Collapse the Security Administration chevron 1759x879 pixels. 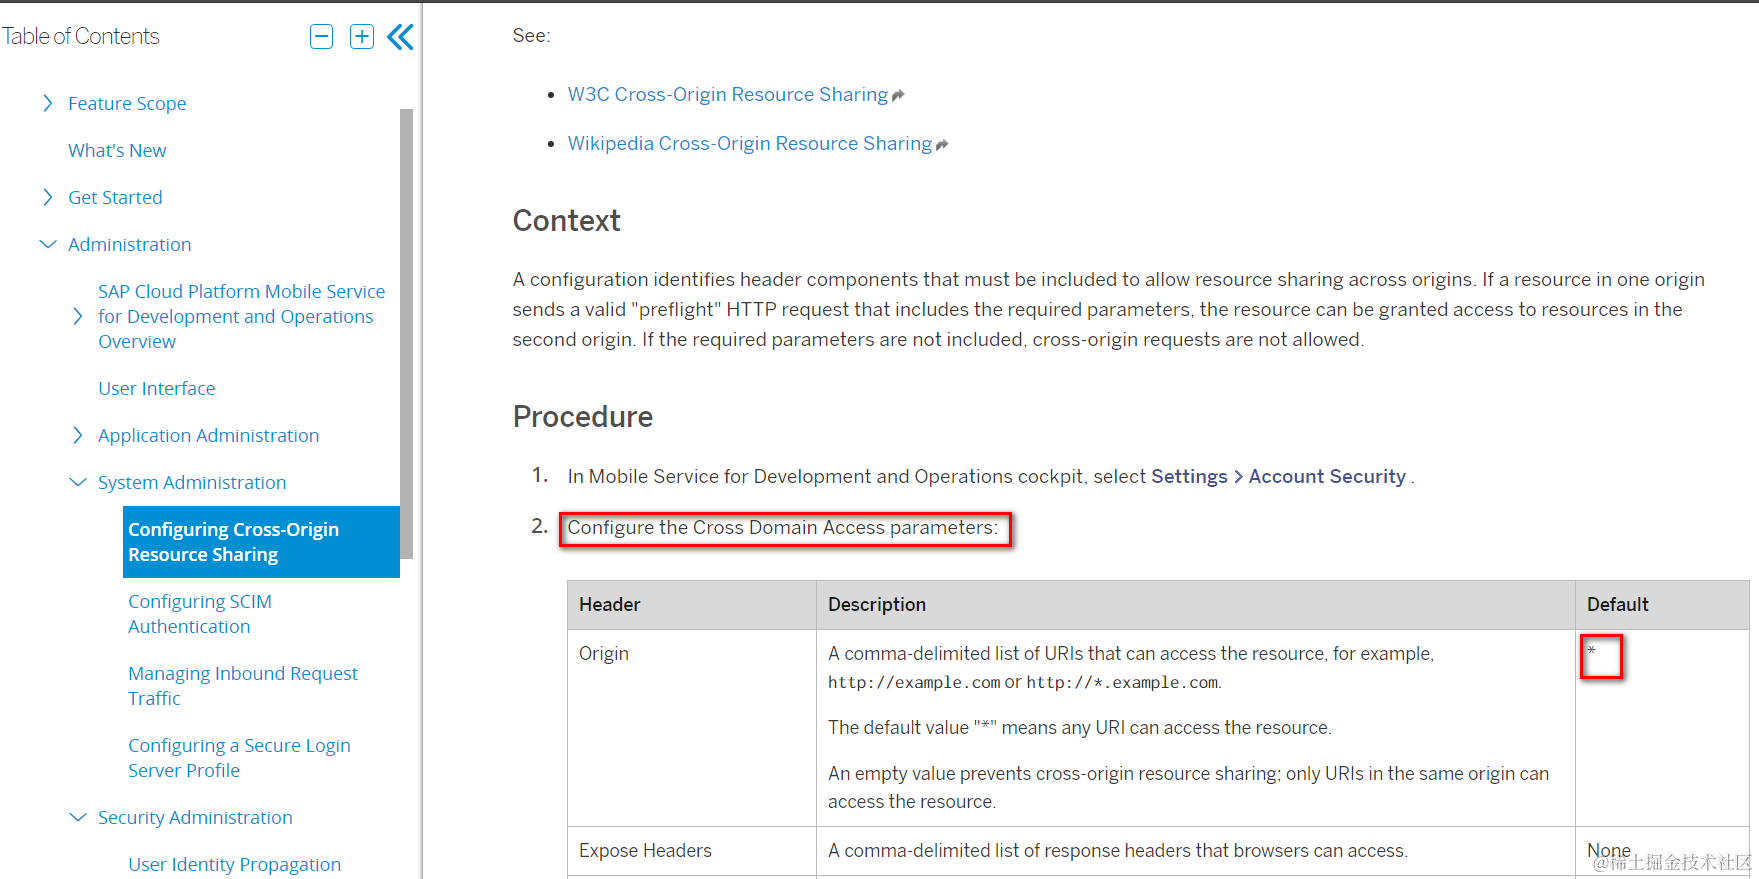78,817
